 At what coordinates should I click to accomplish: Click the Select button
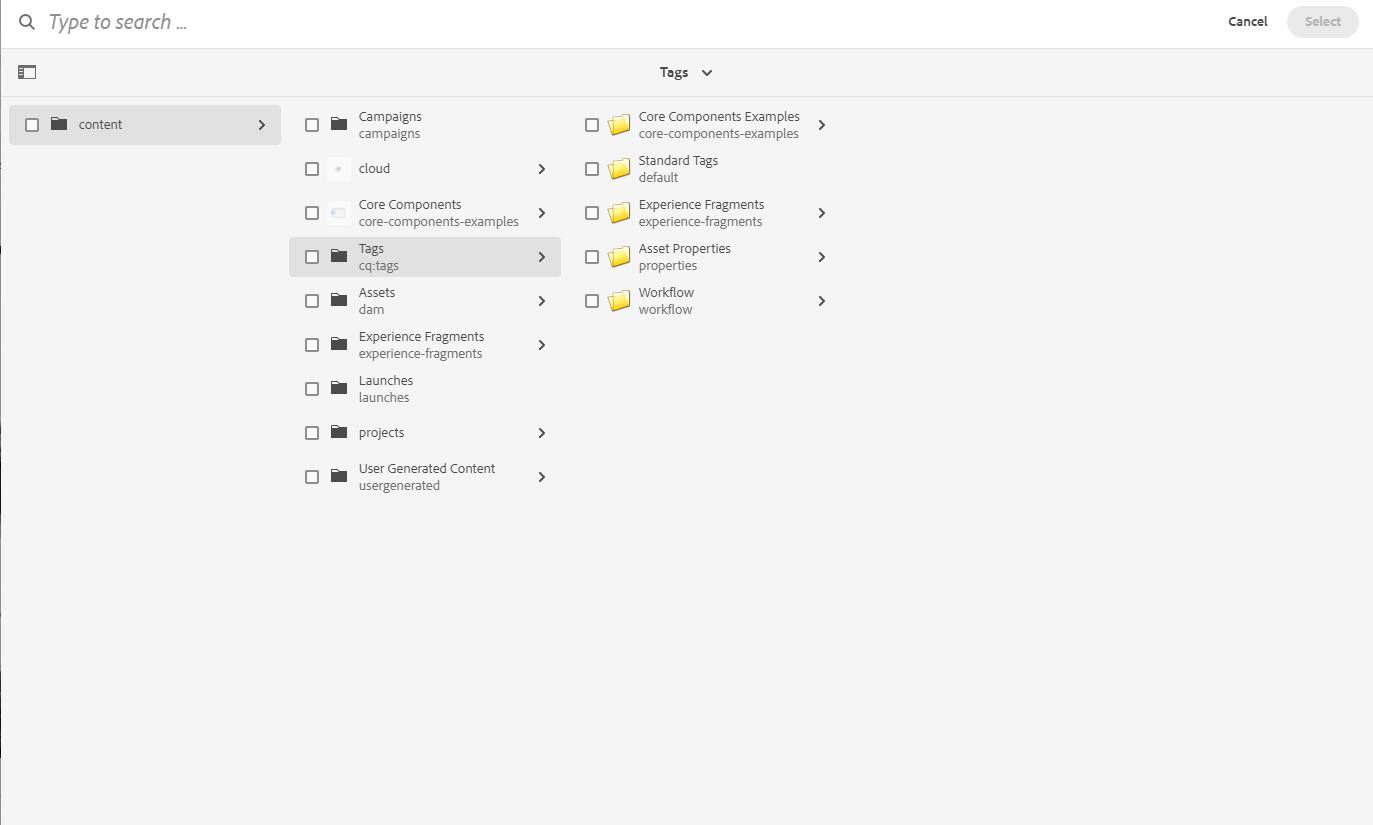click(1323, 22)
